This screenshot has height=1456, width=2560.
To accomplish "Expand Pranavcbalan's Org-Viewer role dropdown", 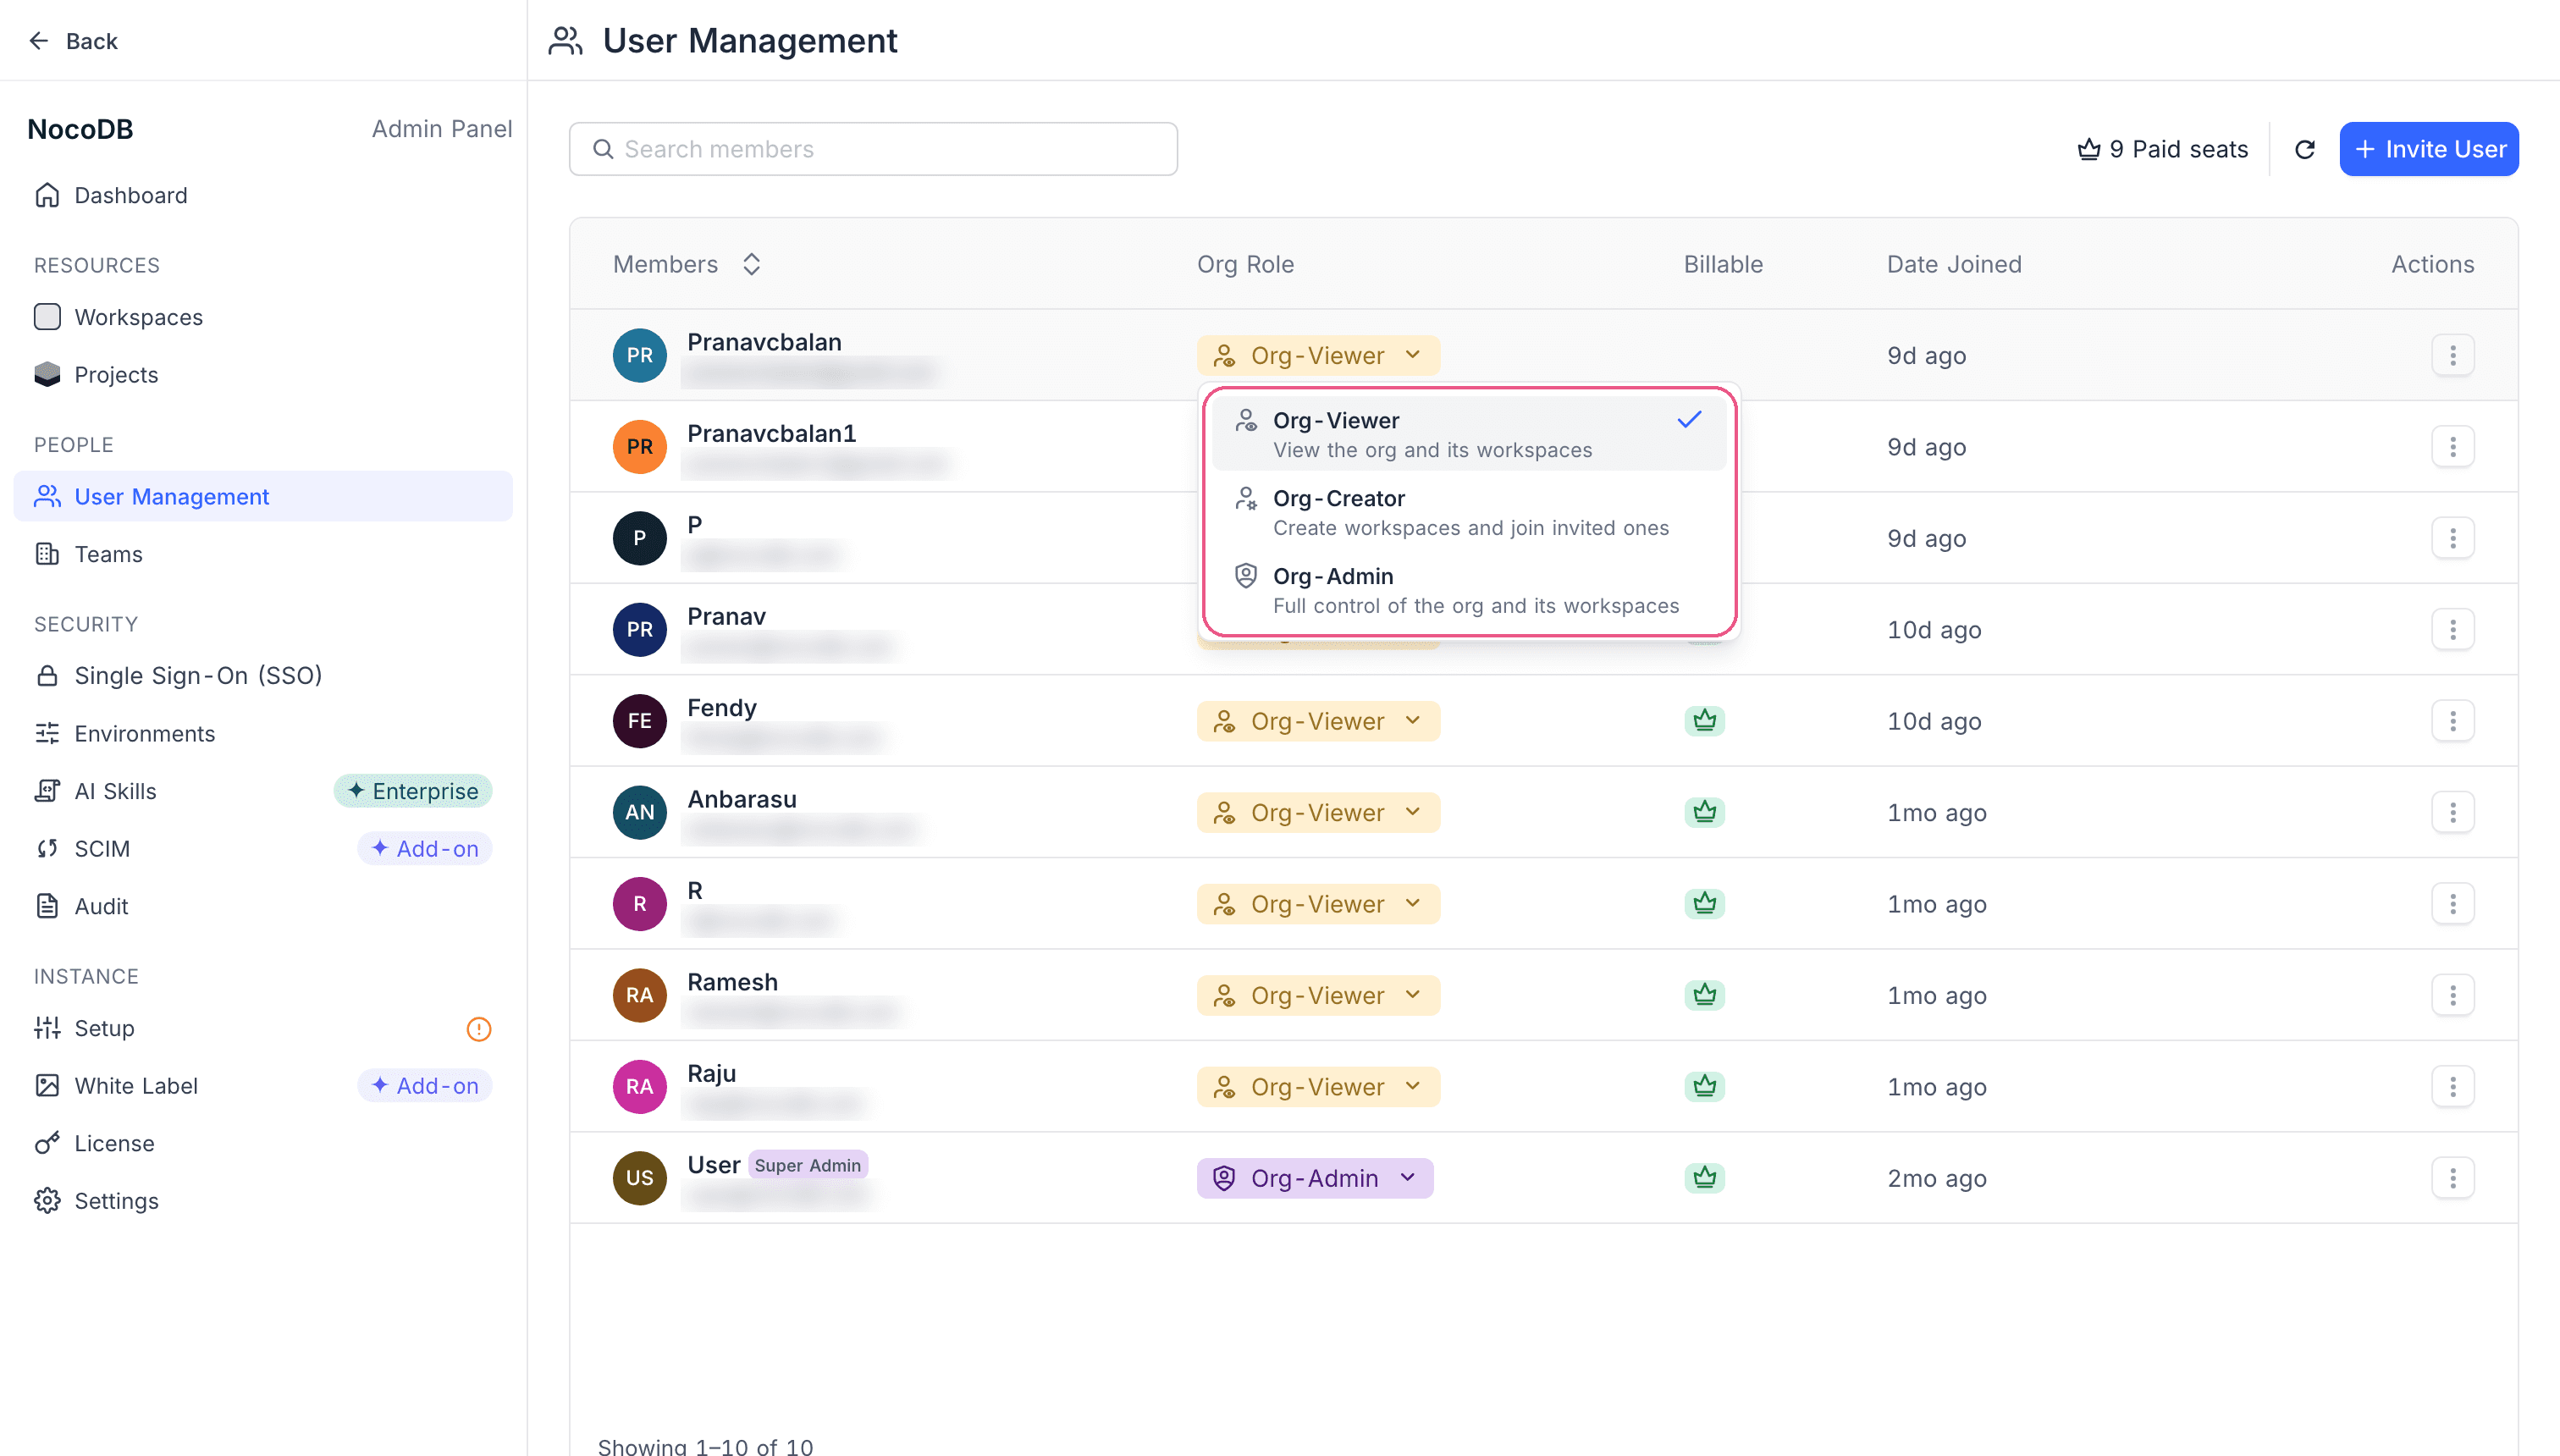I will coord(1318,355).
